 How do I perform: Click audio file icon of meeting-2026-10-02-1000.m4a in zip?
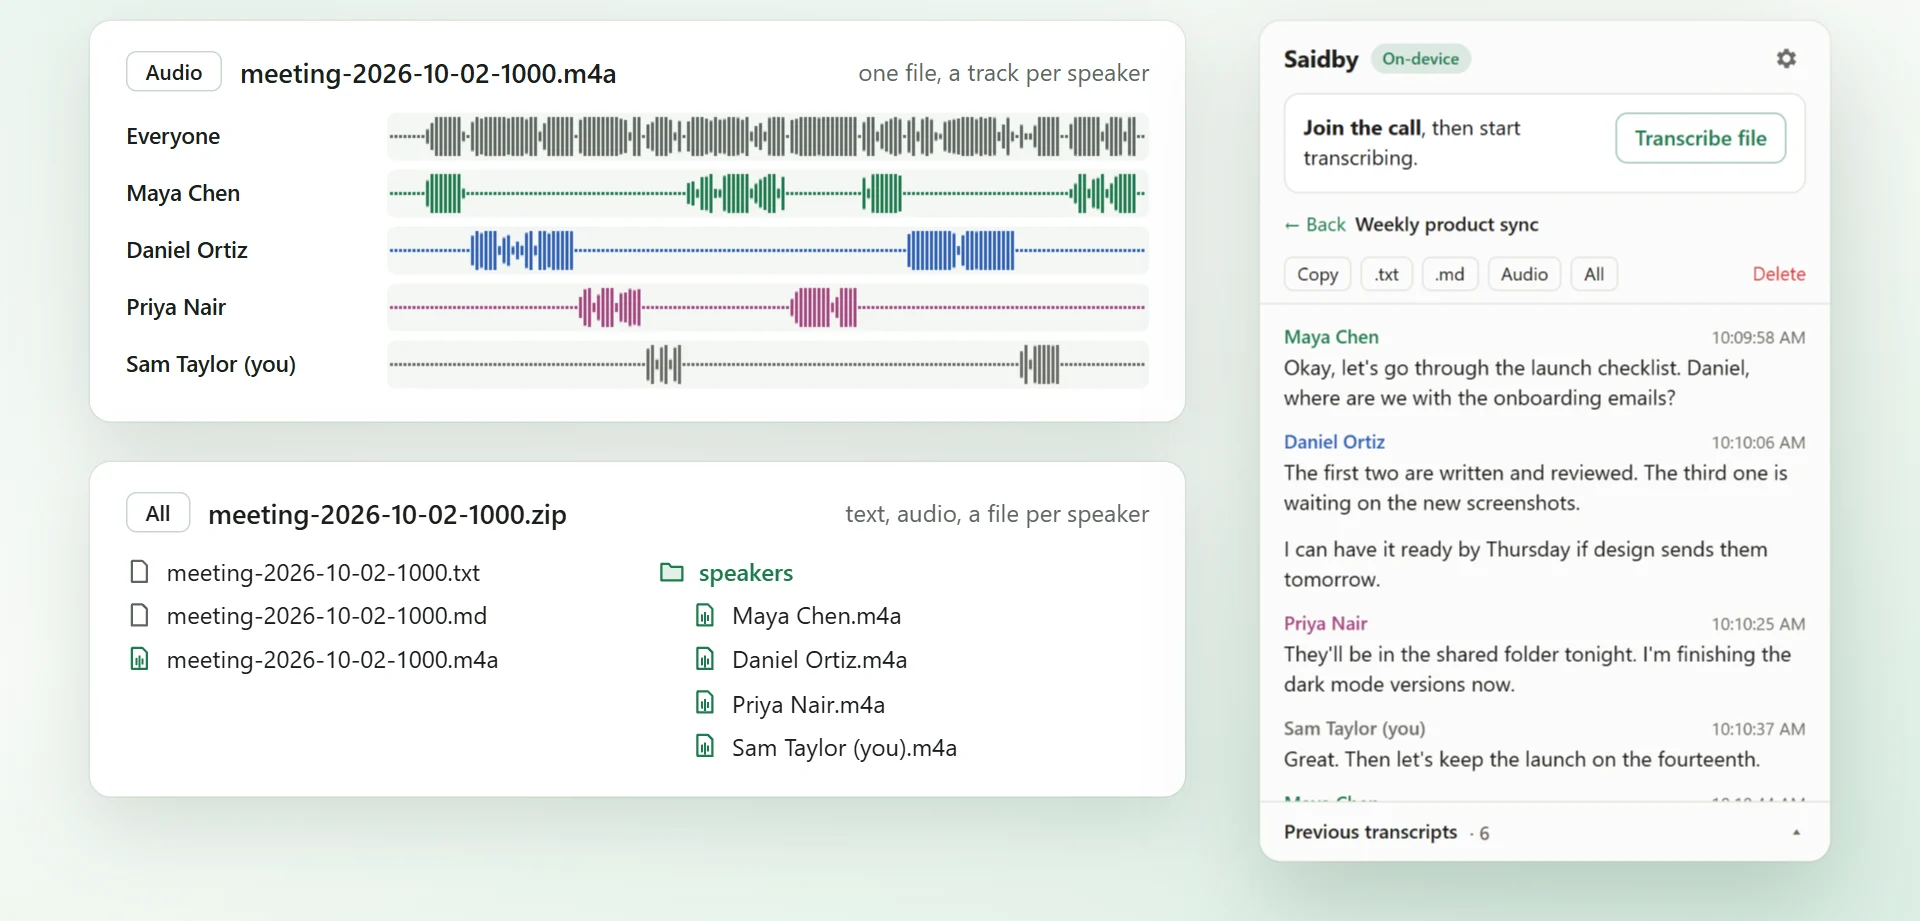[140, 659]
